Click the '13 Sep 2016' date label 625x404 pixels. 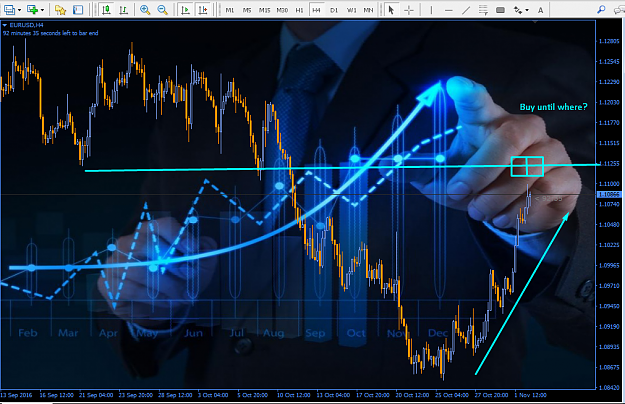point(16,395)
